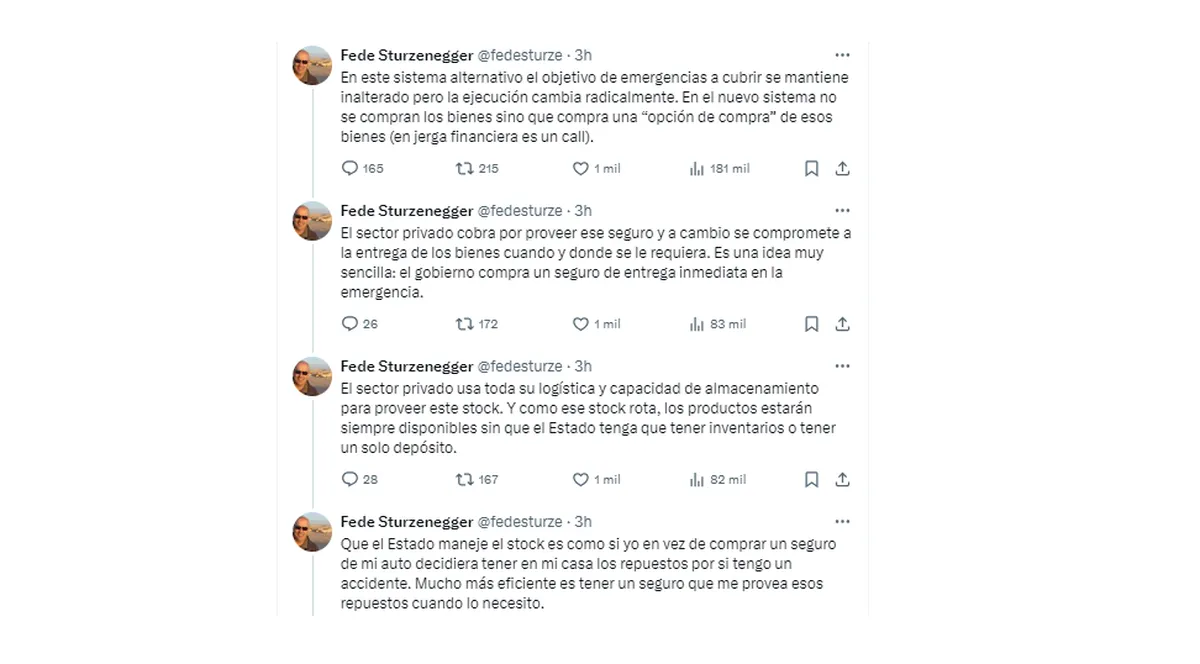Retweet the post with 172 retweets

(x=465, y=324)
